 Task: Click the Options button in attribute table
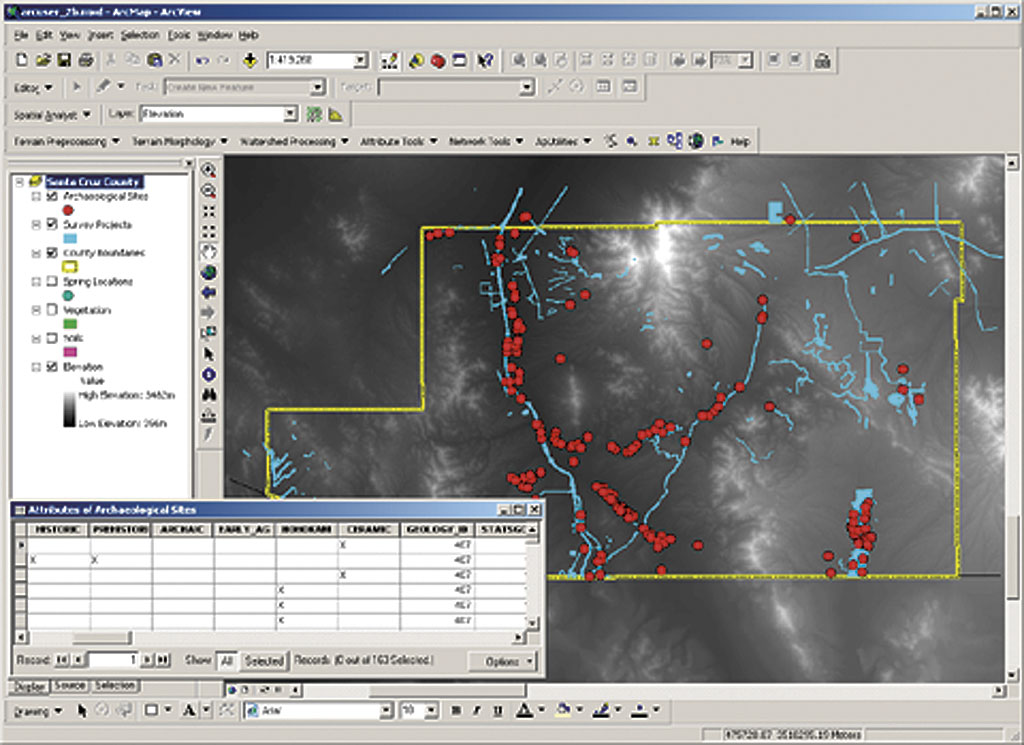pos(502,661)
